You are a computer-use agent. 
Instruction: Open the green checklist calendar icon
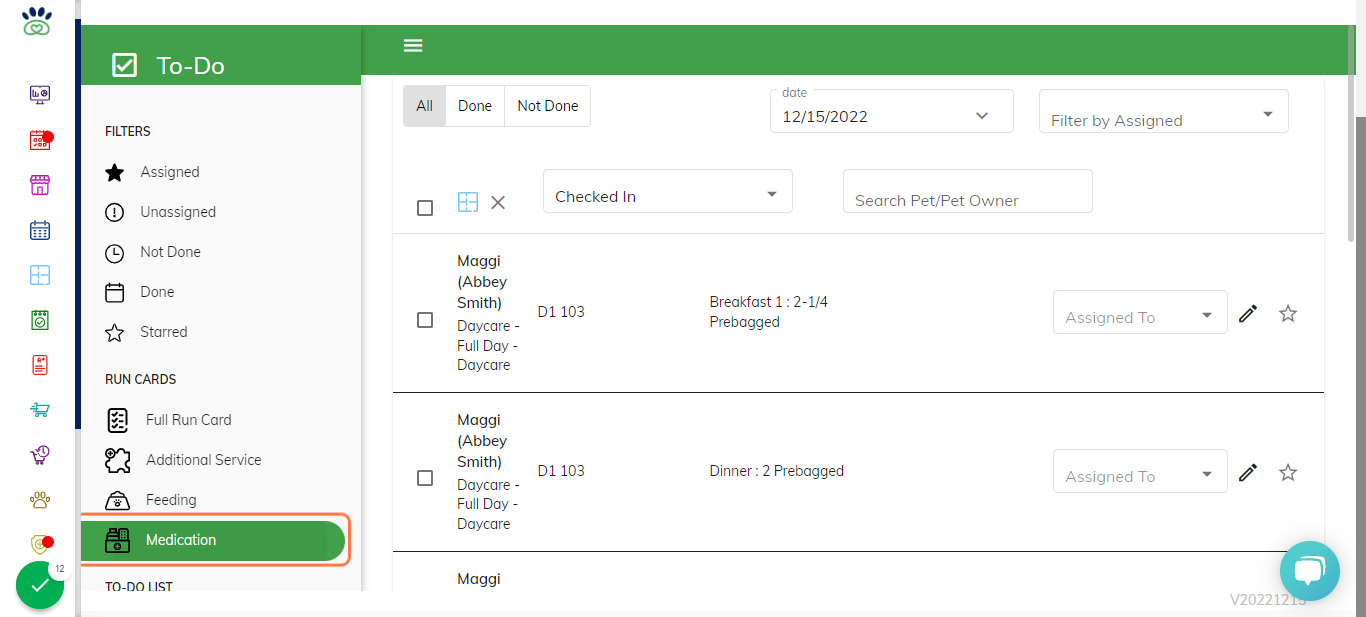[x=39, y=320]
